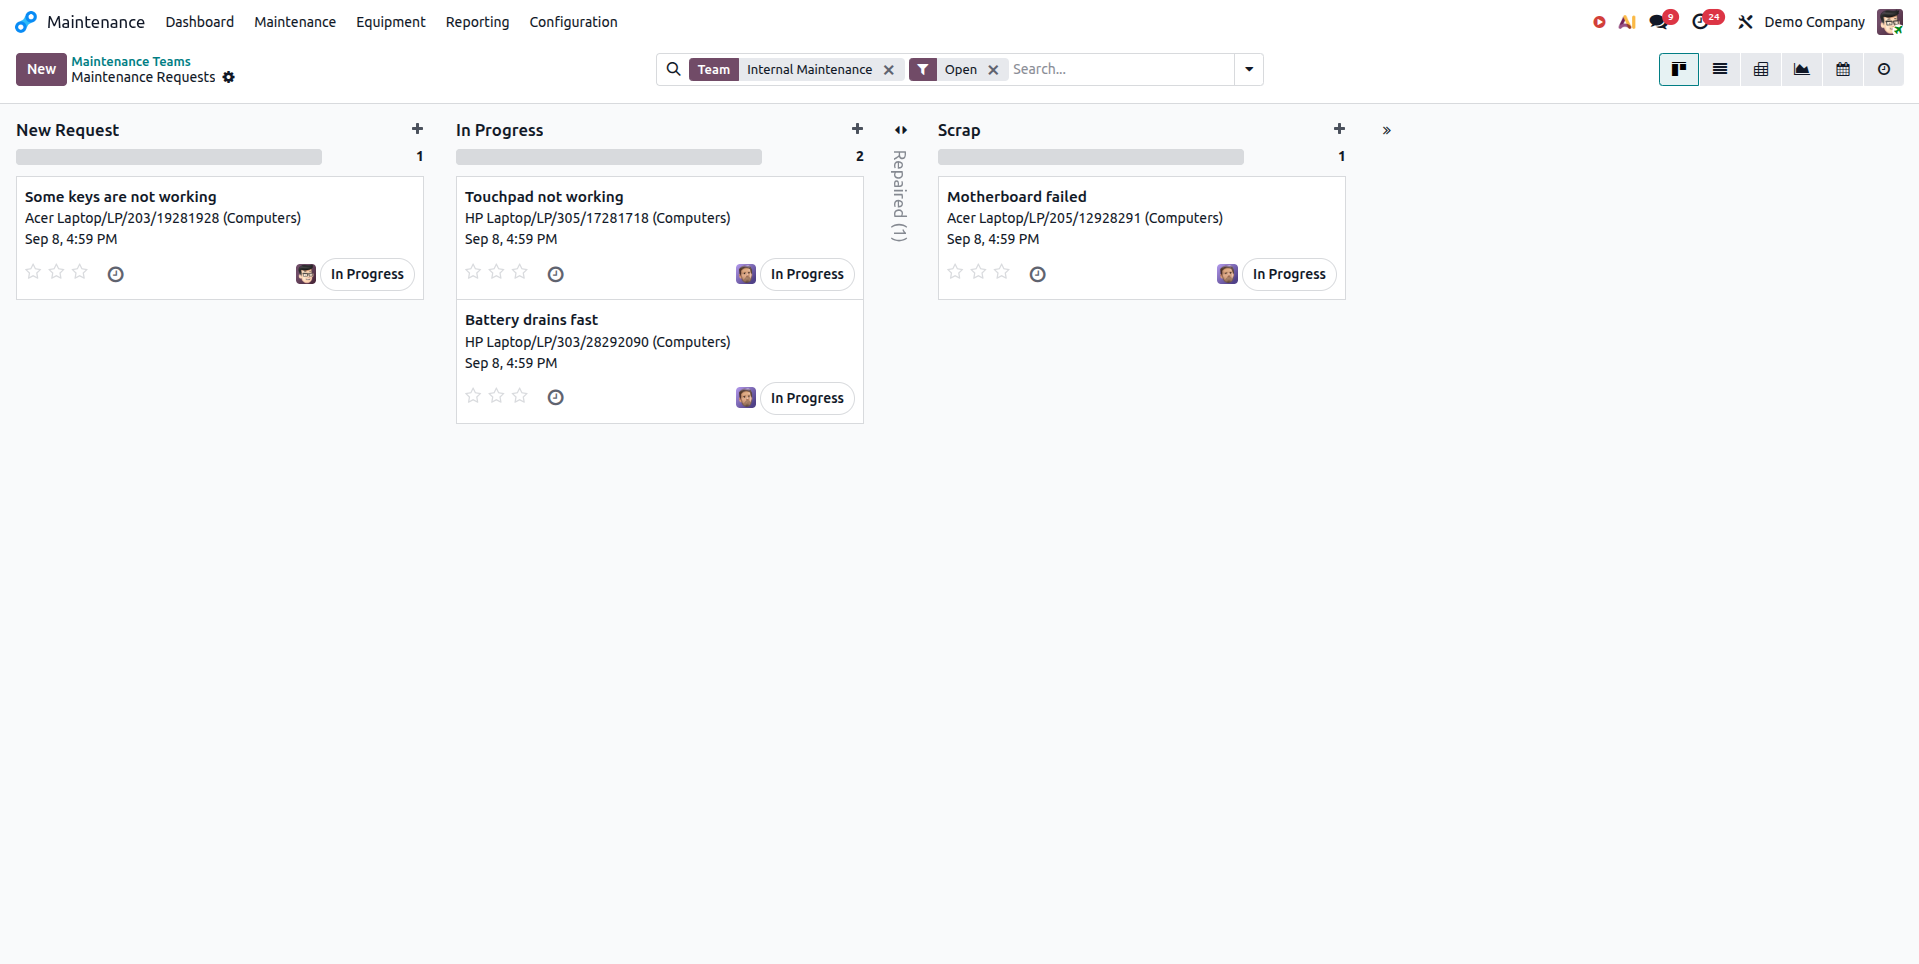Set third star on Battery drains fast card

[520, 396]
